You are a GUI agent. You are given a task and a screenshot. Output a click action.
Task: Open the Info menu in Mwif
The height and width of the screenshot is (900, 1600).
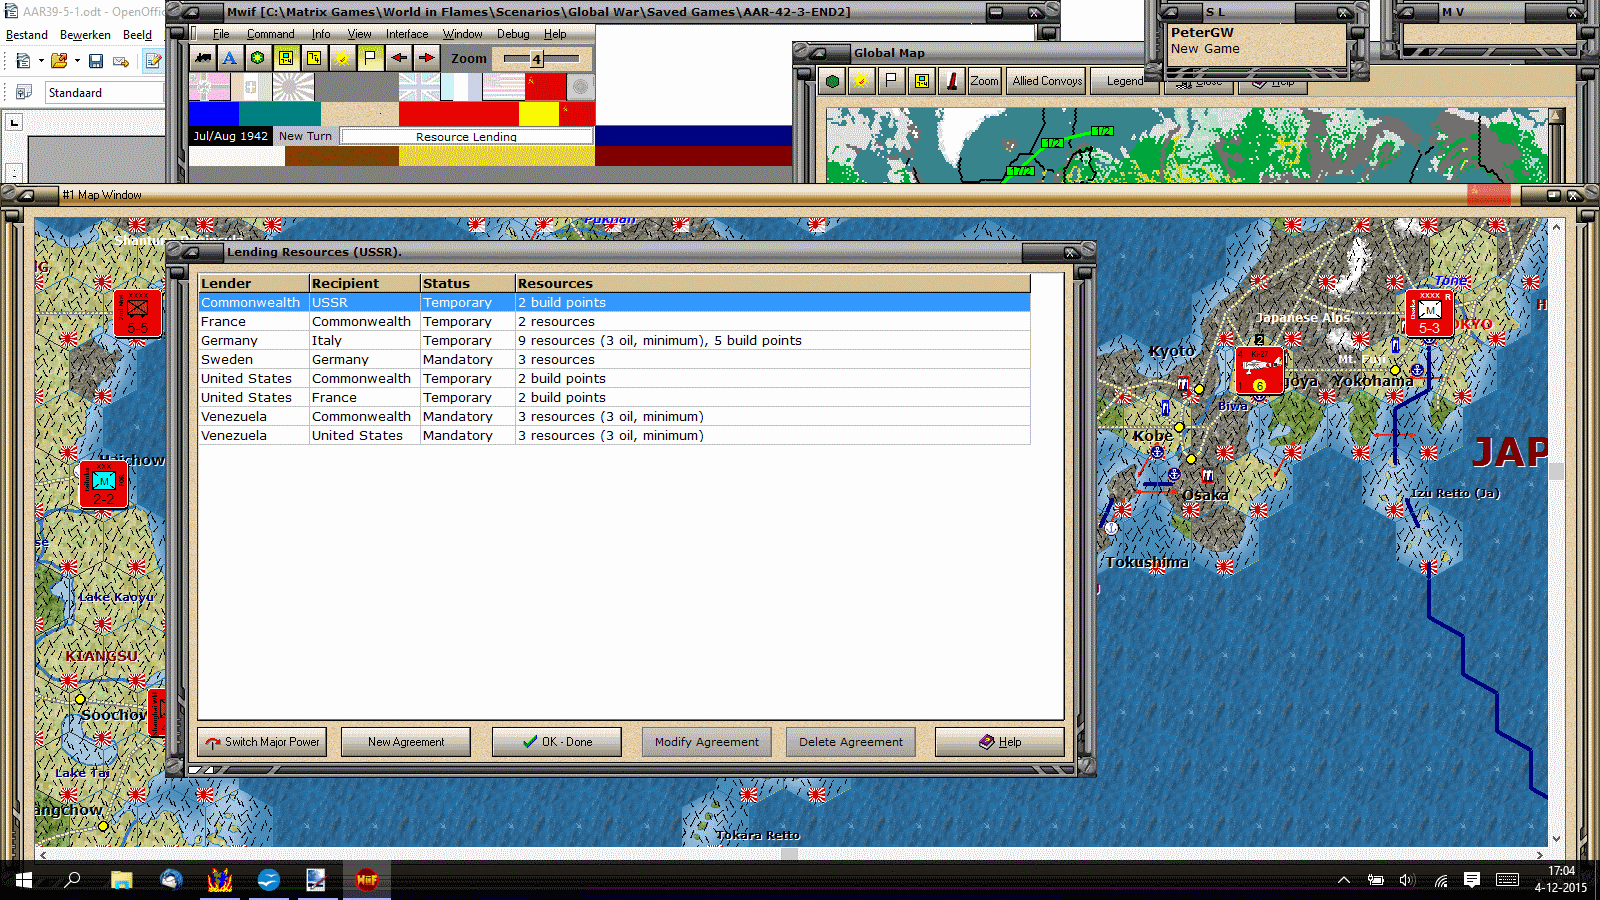tap(321, 34)
